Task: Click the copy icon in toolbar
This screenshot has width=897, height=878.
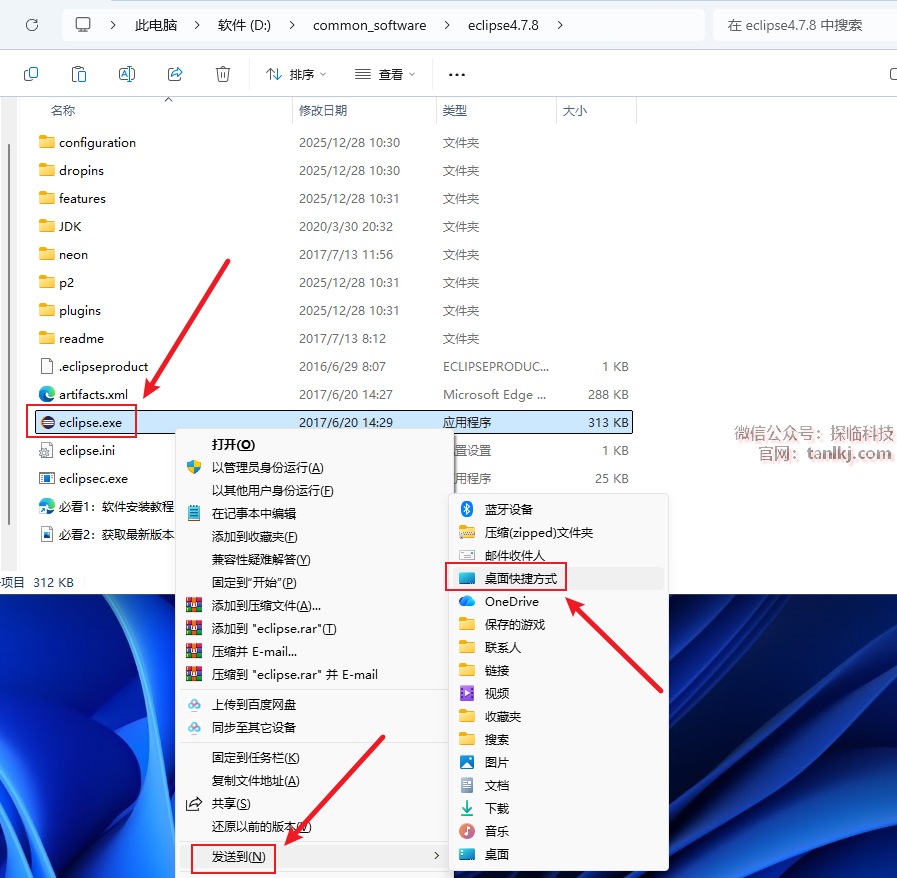Action: point(31,74)
